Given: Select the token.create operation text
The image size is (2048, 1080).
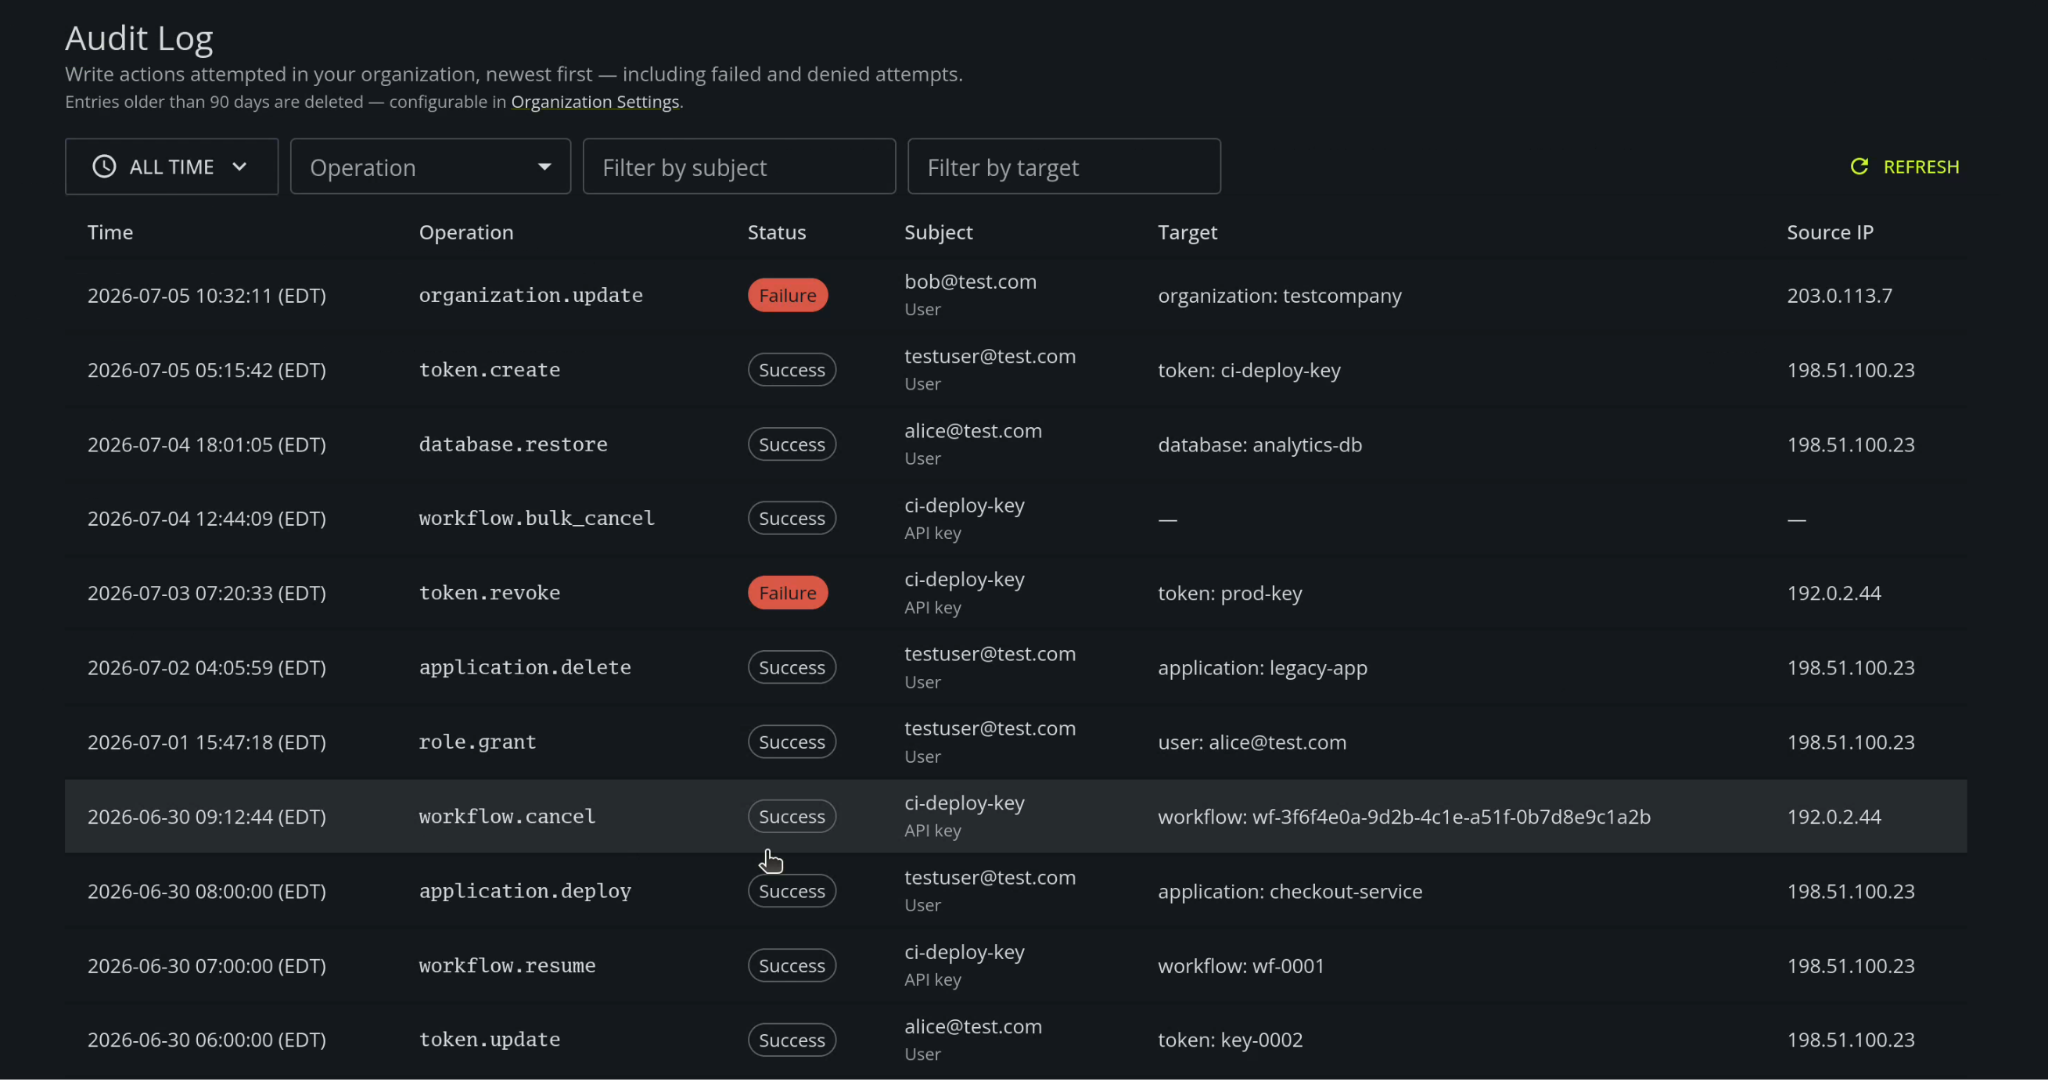Looking at the screenshot, I should coord(490,370).
